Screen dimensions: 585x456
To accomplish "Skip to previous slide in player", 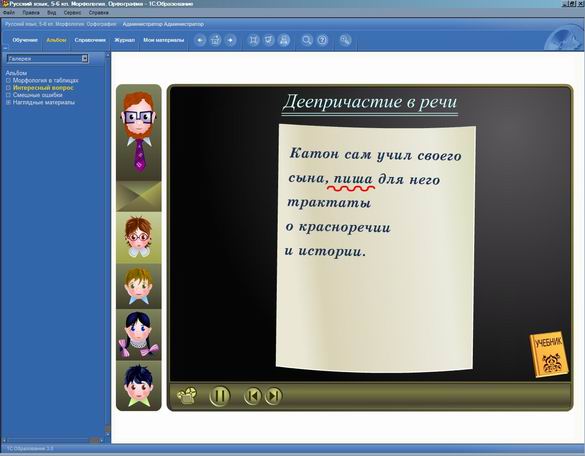I will click(253, 396).
